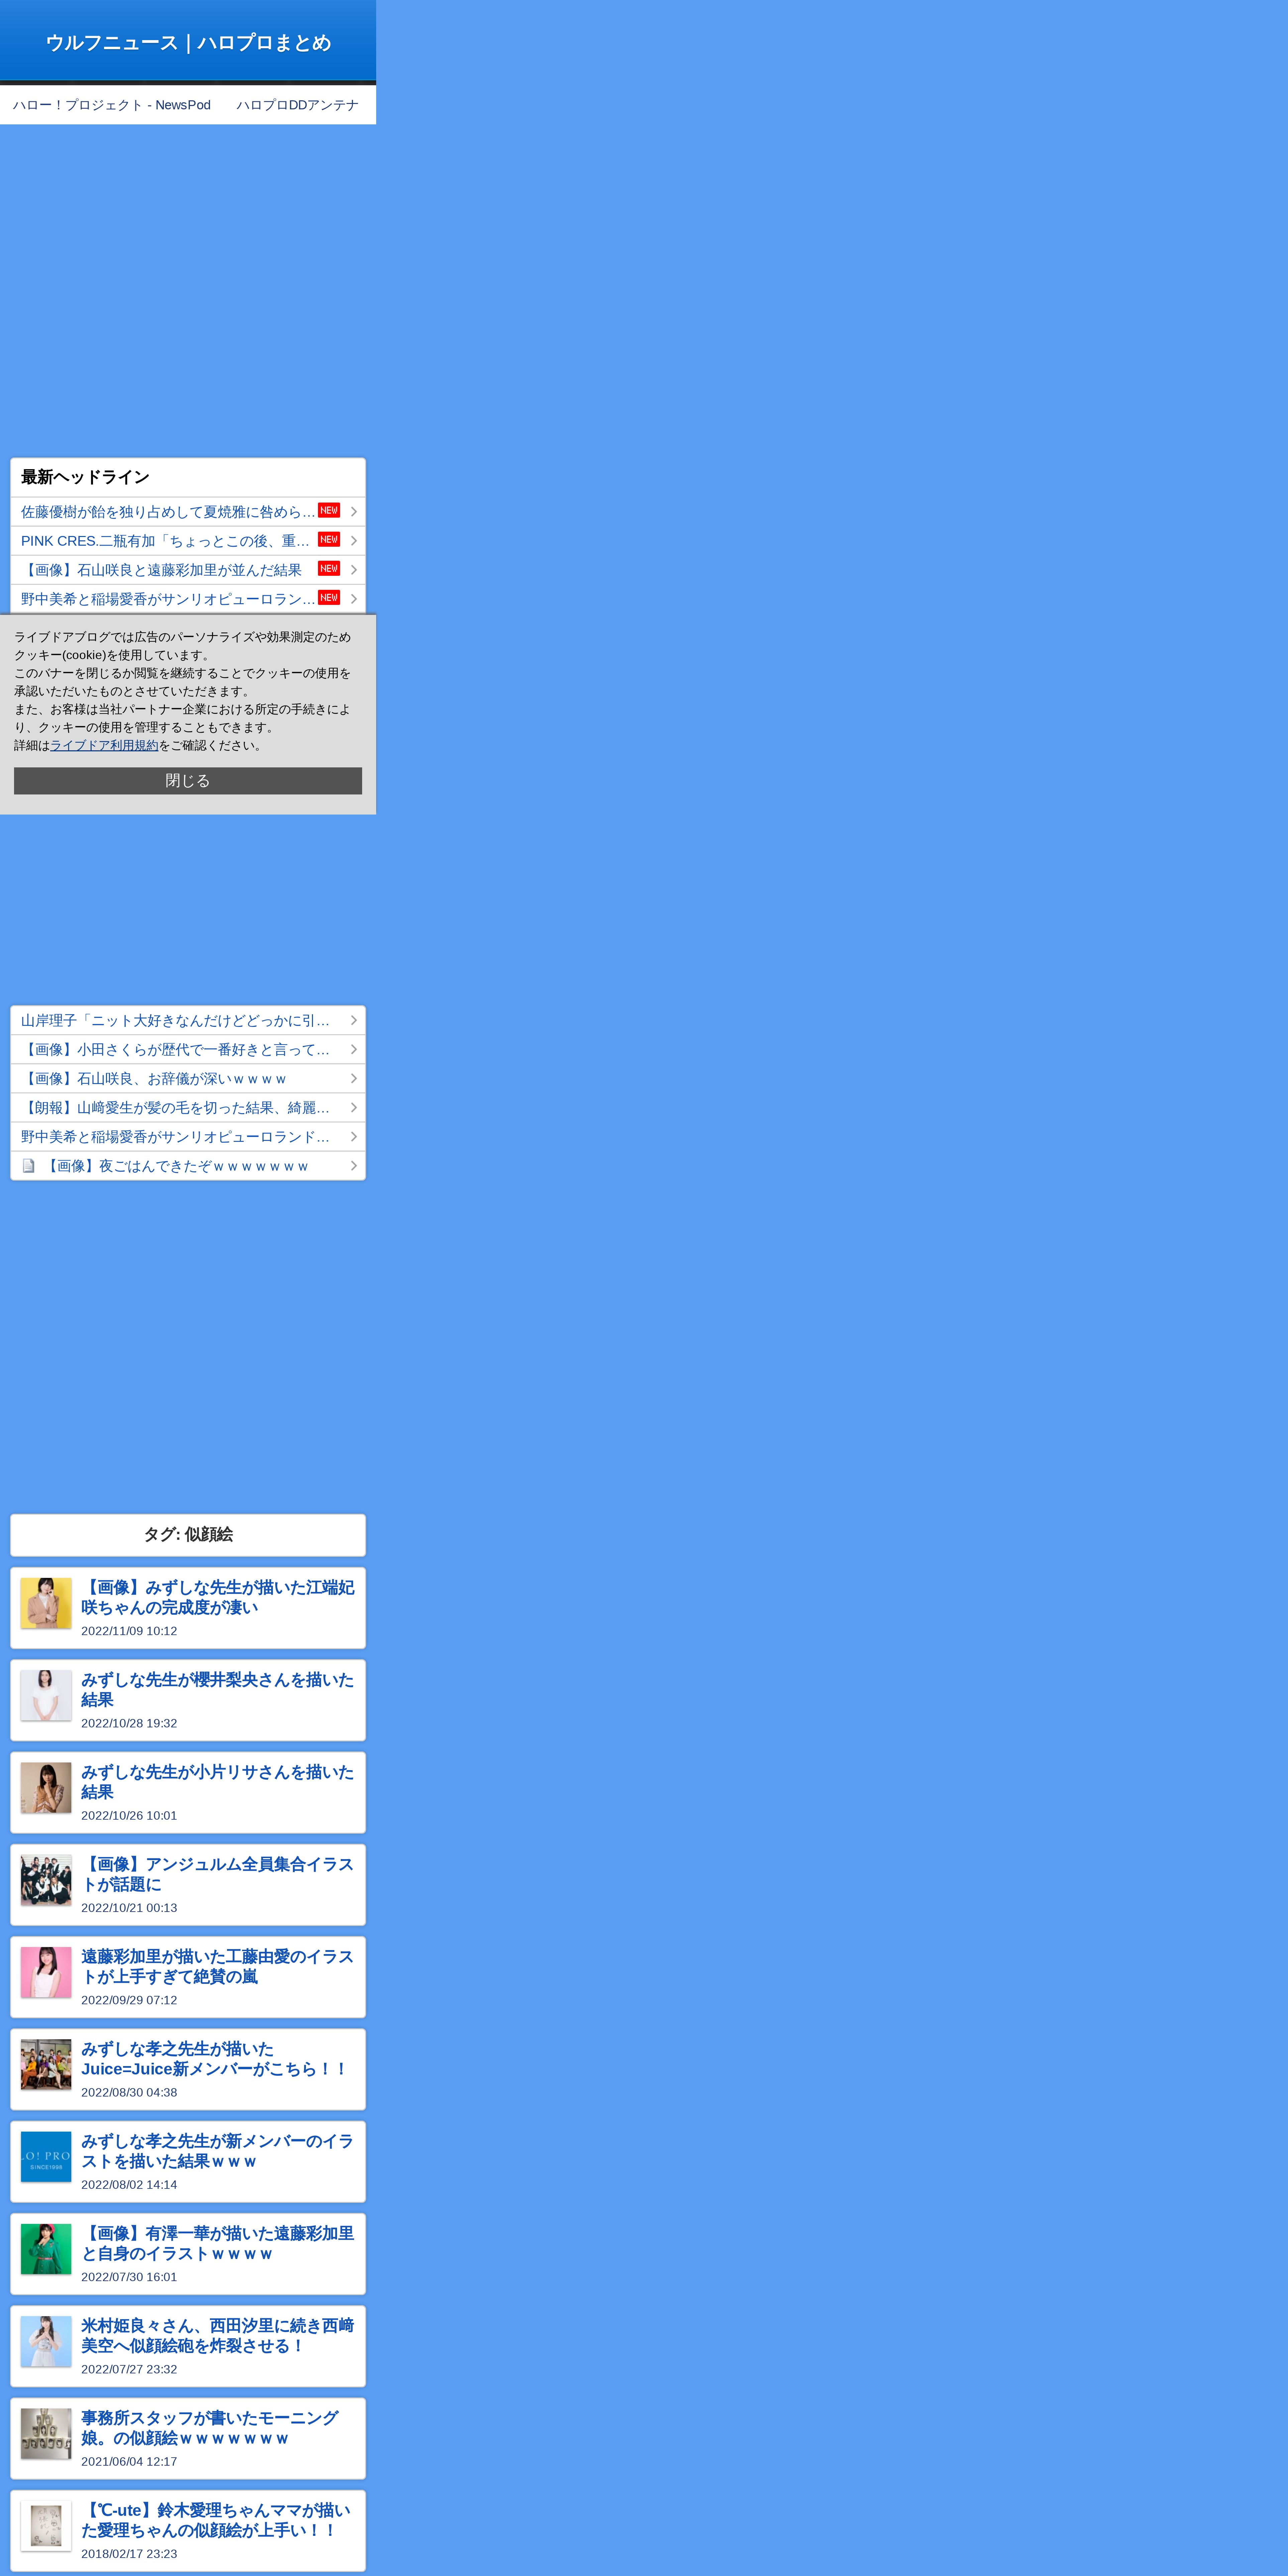Click thumbnail of アンジュルム全員集合 article

(x=46, y=1880)
